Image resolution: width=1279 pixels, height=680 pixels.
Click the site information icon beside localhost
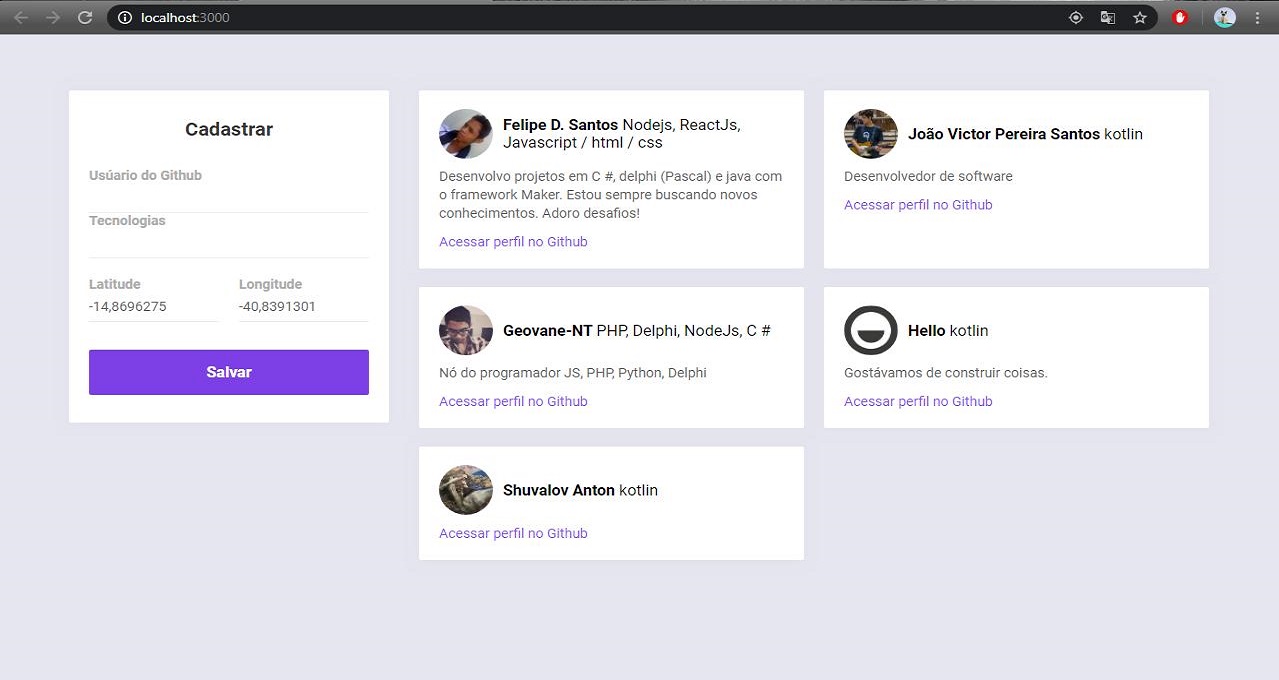(125, 18)
